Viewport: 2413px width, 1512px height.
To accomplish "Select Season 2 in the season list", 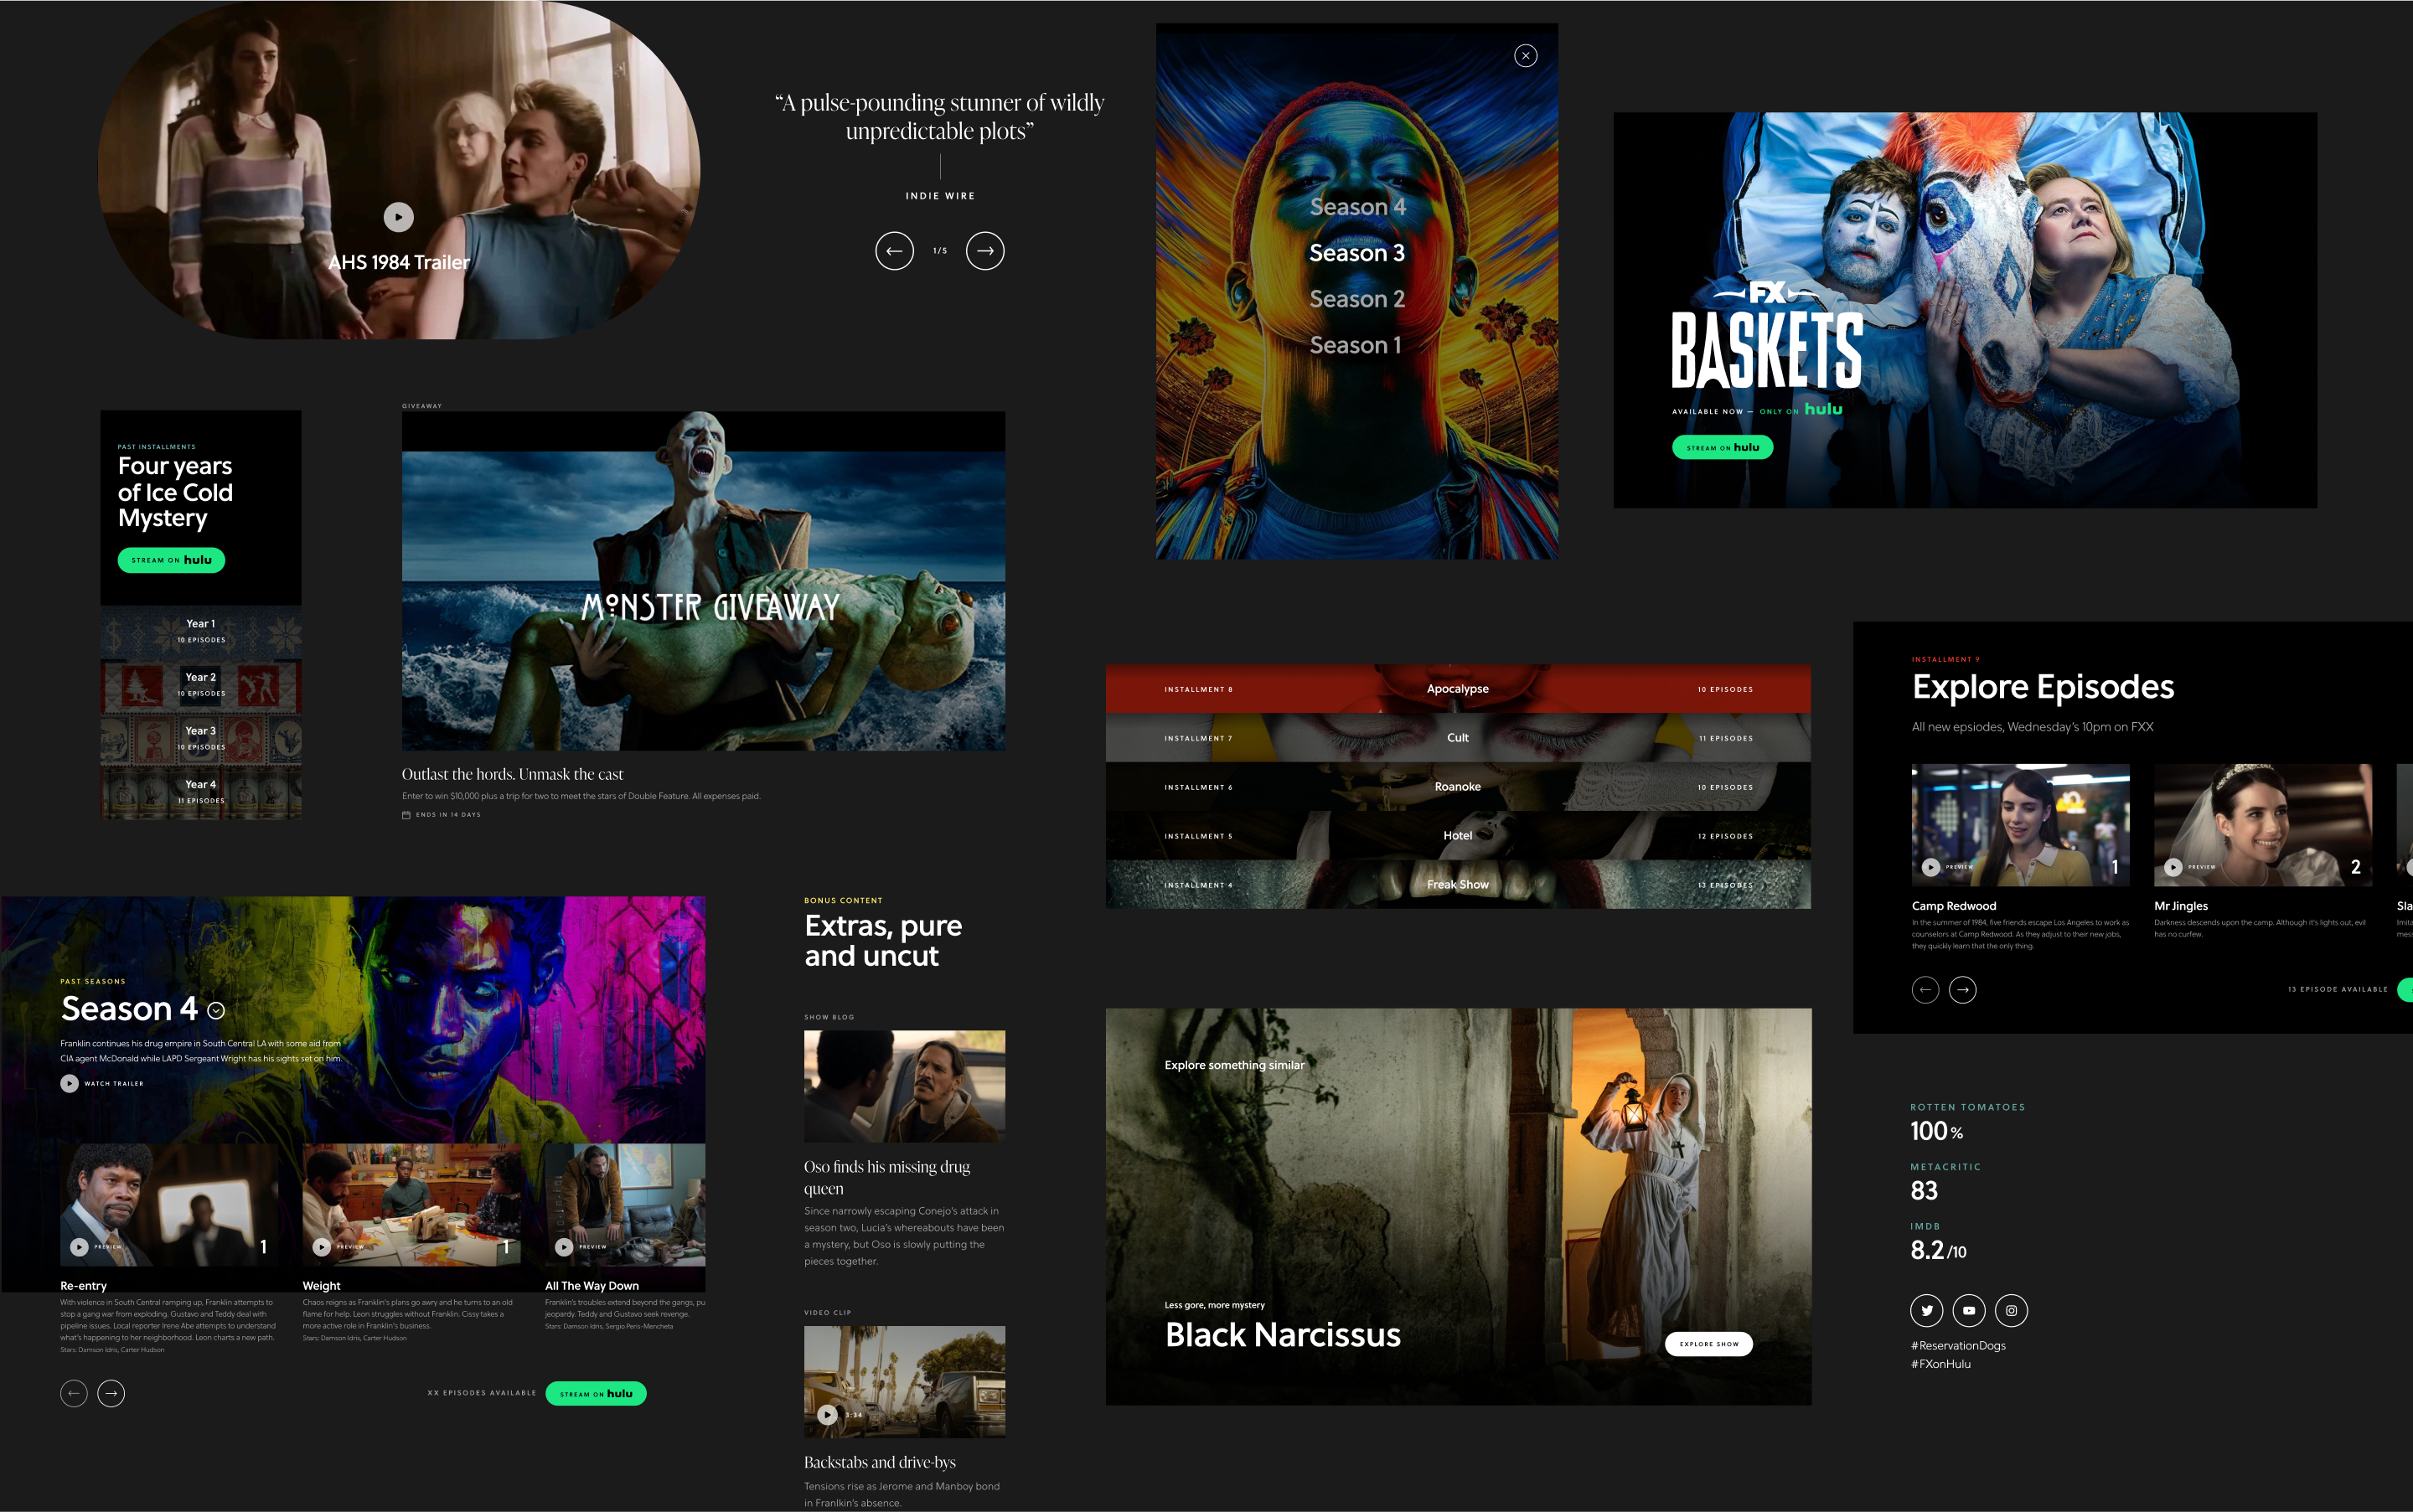I will click(1357, 299).
